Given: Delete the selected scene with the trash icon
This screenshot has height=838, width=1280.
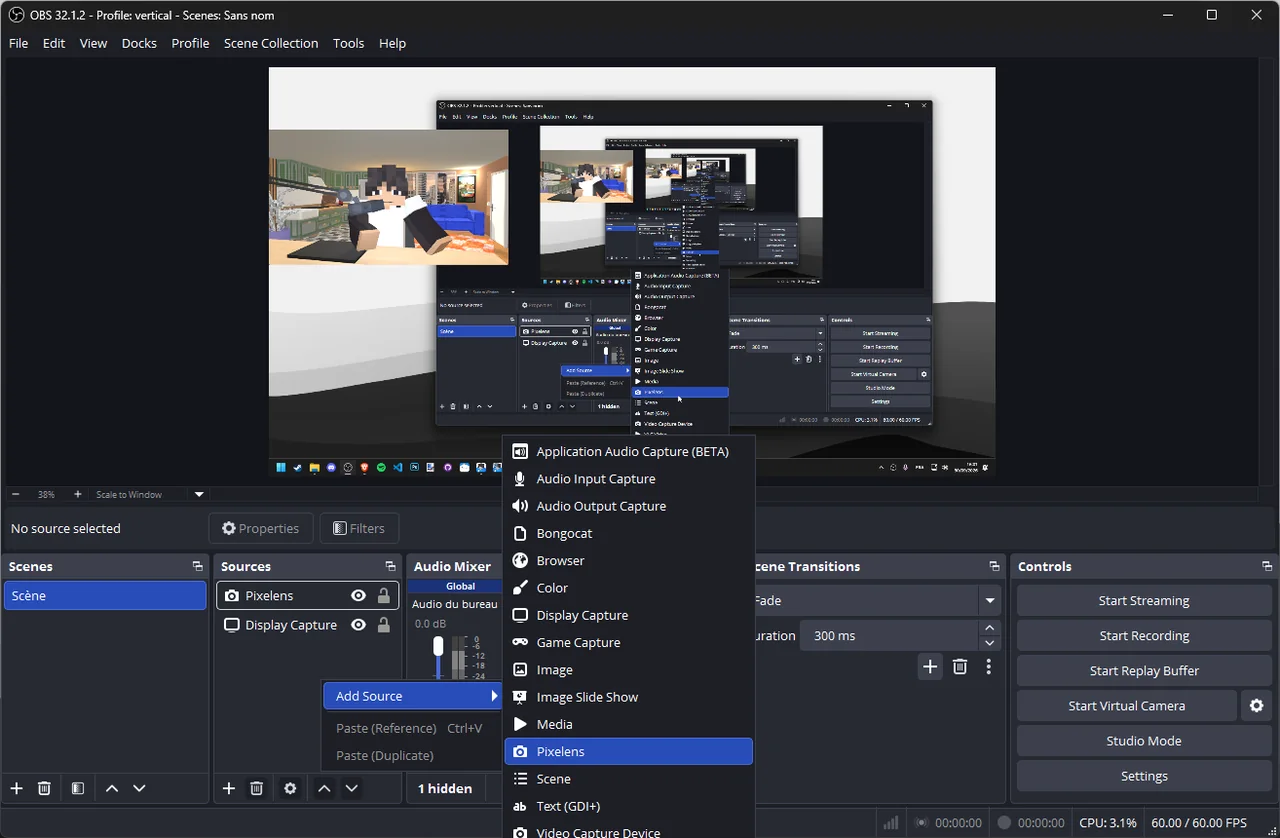Looking at the screenshot, I should tap(44, 788).
